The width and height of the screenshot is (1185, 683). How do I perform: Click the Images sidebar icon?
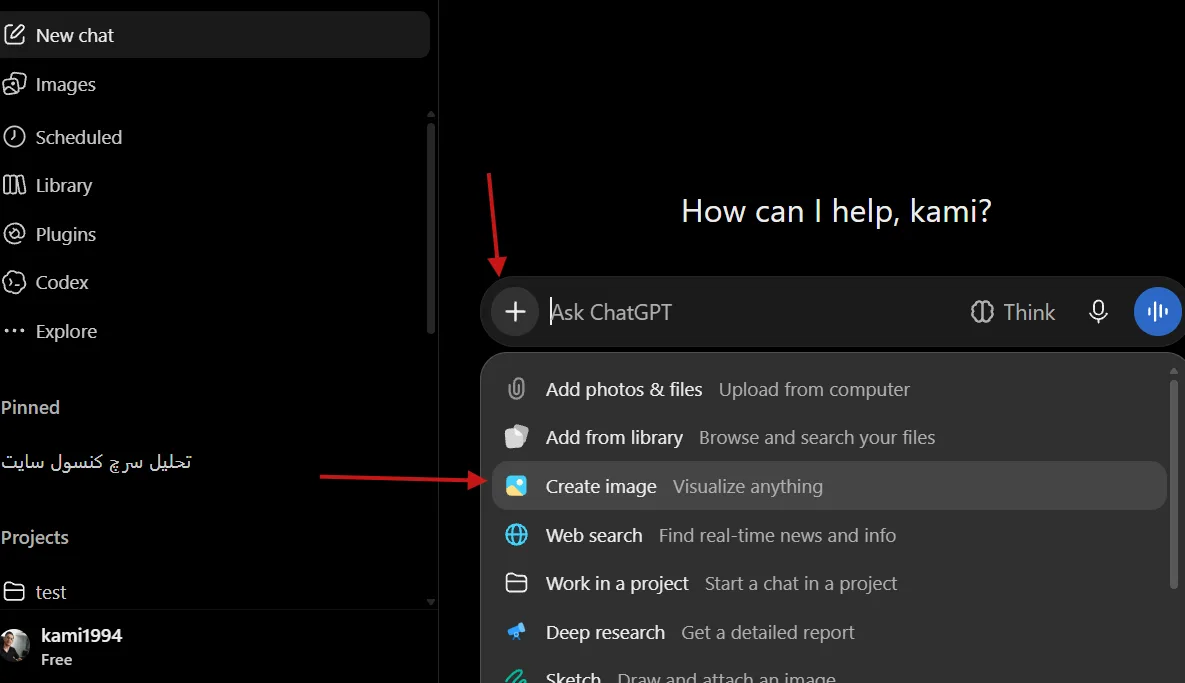tap(14, 84)
